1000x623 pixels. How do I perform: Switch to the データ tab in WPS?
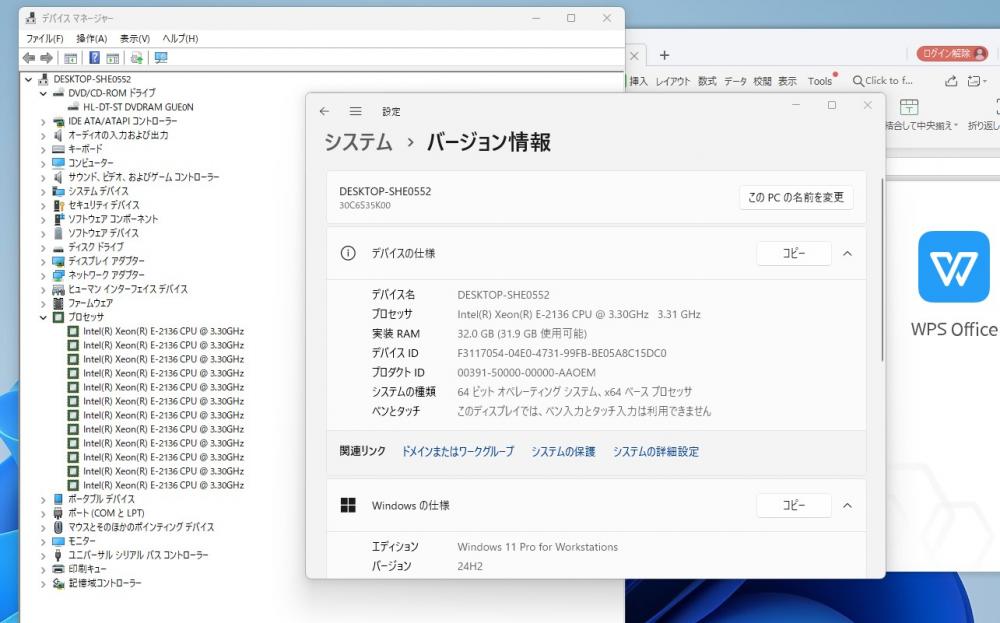click(x=735, y=81)
